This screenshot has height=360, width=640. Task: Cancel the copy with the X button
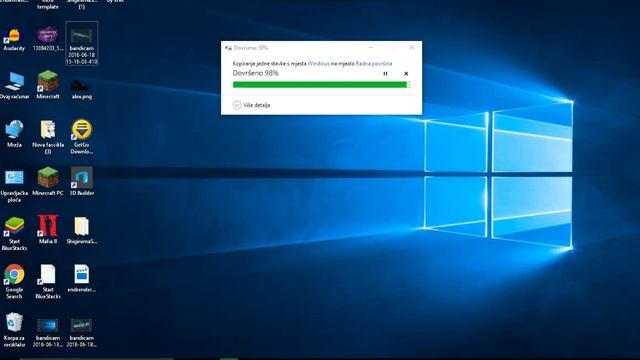[406, 74]
